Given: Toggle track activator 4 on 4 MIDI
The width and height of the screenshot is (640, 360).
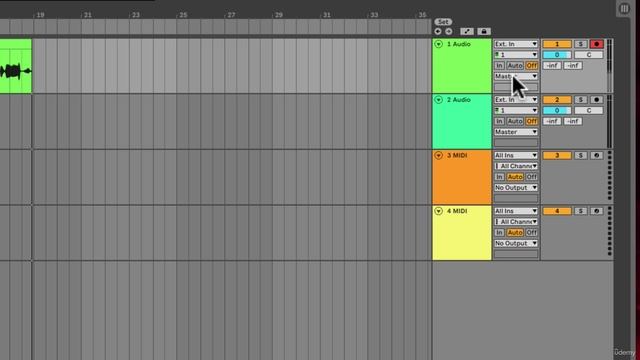Looking at the screenshot, I should point(557,211).
